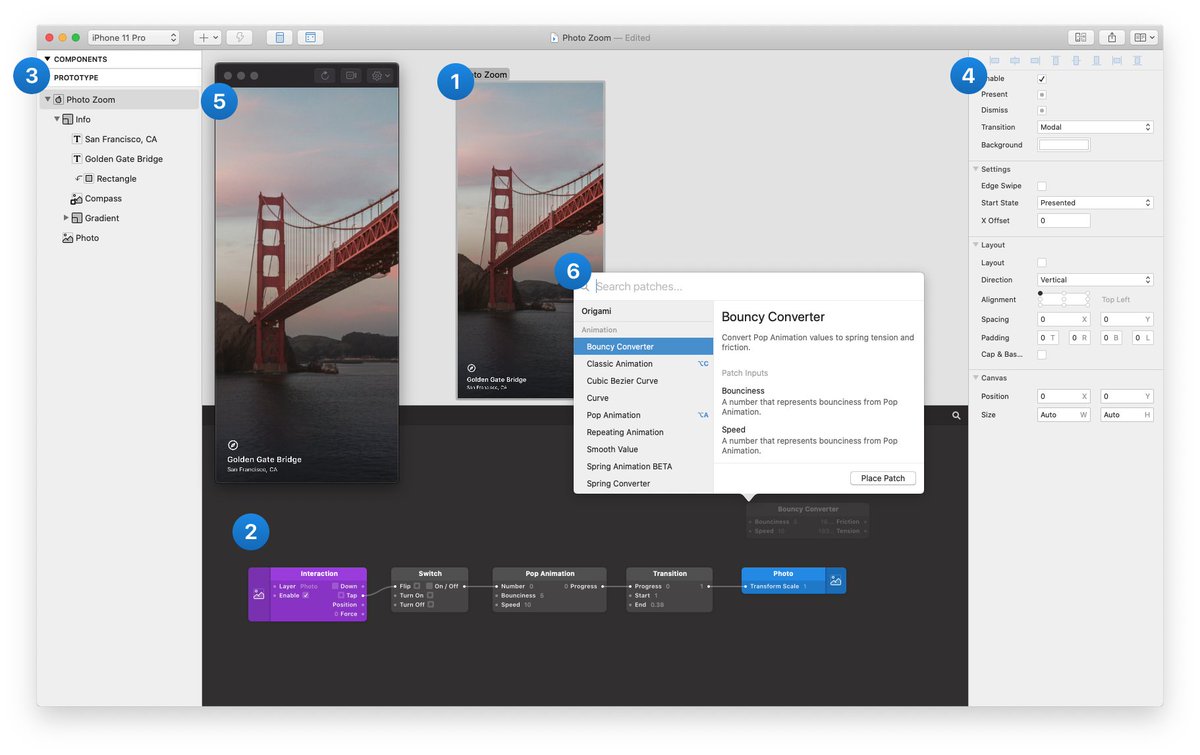The height and width of the screenshot is (755, 1200).
Task: Click the align left edges icon in the inspector
Action: tap(995, 60)
